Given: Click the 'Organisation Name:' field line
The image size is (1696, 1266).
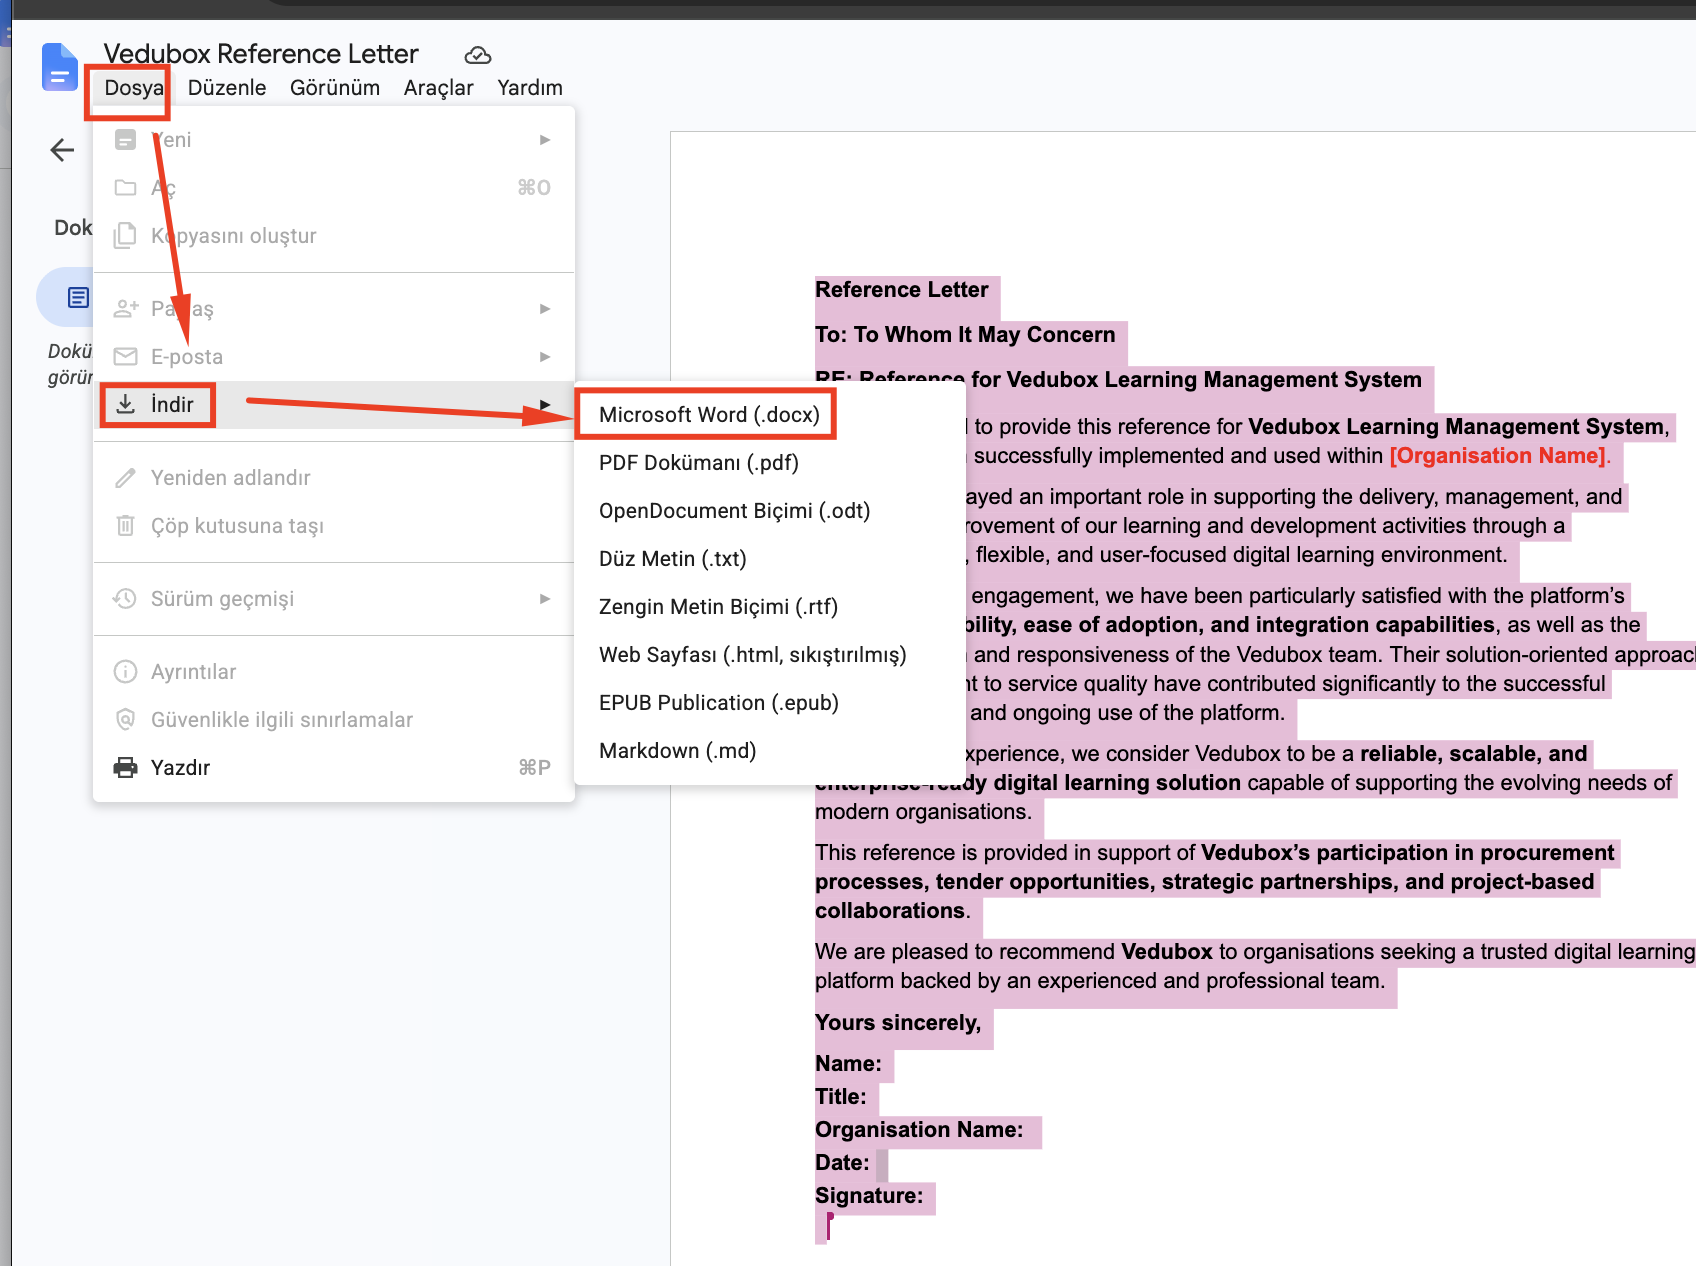Looking at the screenshot, I should tap(919, 1130).
